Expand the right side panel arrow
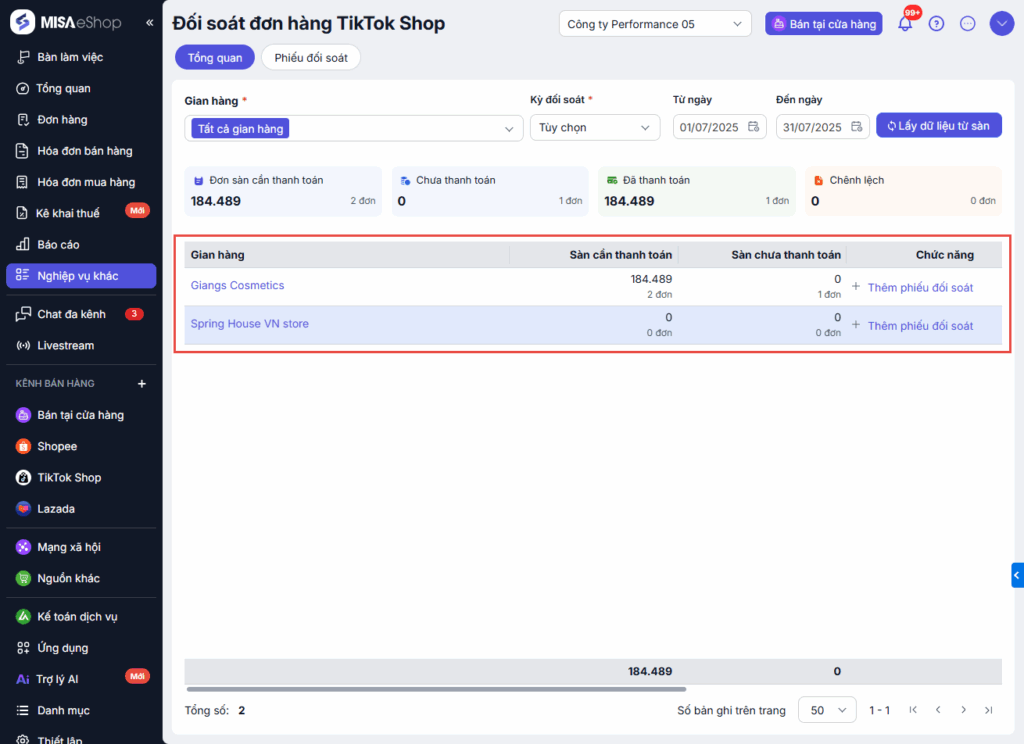Screen dimensions: 1024x744 click(1017, 575)
